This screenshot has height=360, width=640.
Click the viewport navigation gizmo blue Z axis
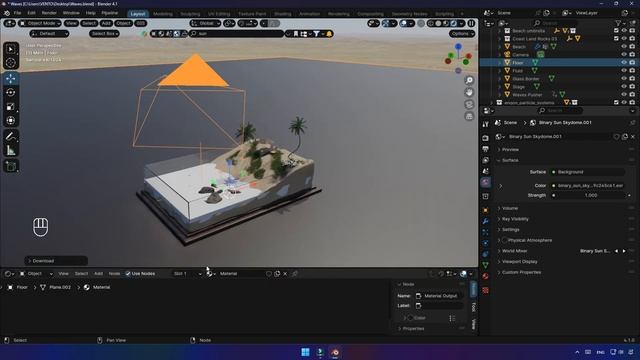tap(458, 47)
